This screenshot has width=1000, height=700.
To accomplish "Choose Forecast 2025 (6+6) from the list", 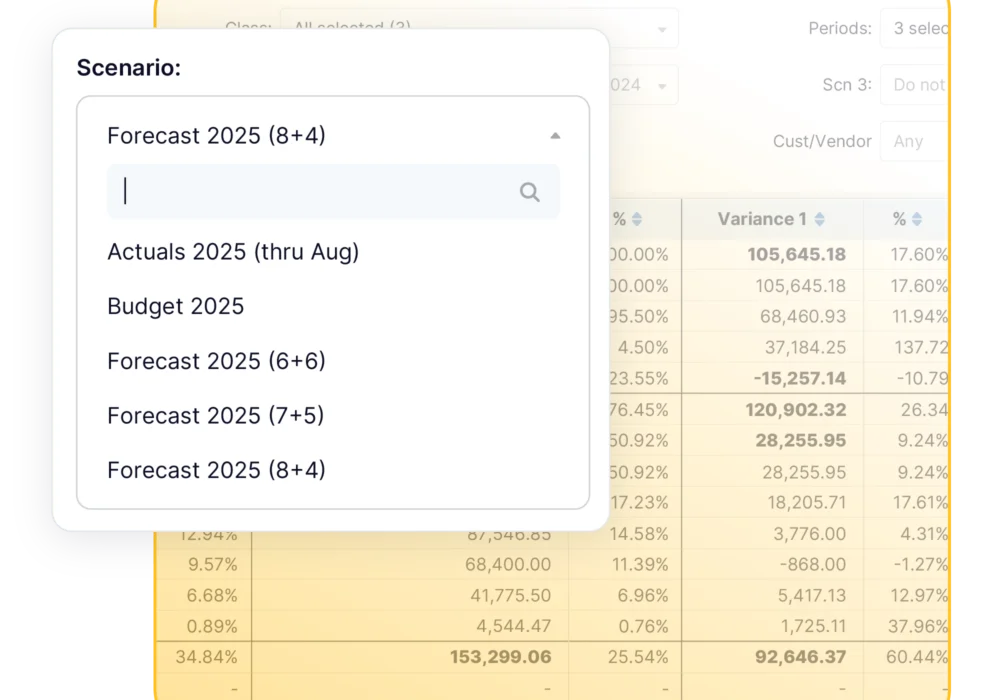I will point(217,361).
